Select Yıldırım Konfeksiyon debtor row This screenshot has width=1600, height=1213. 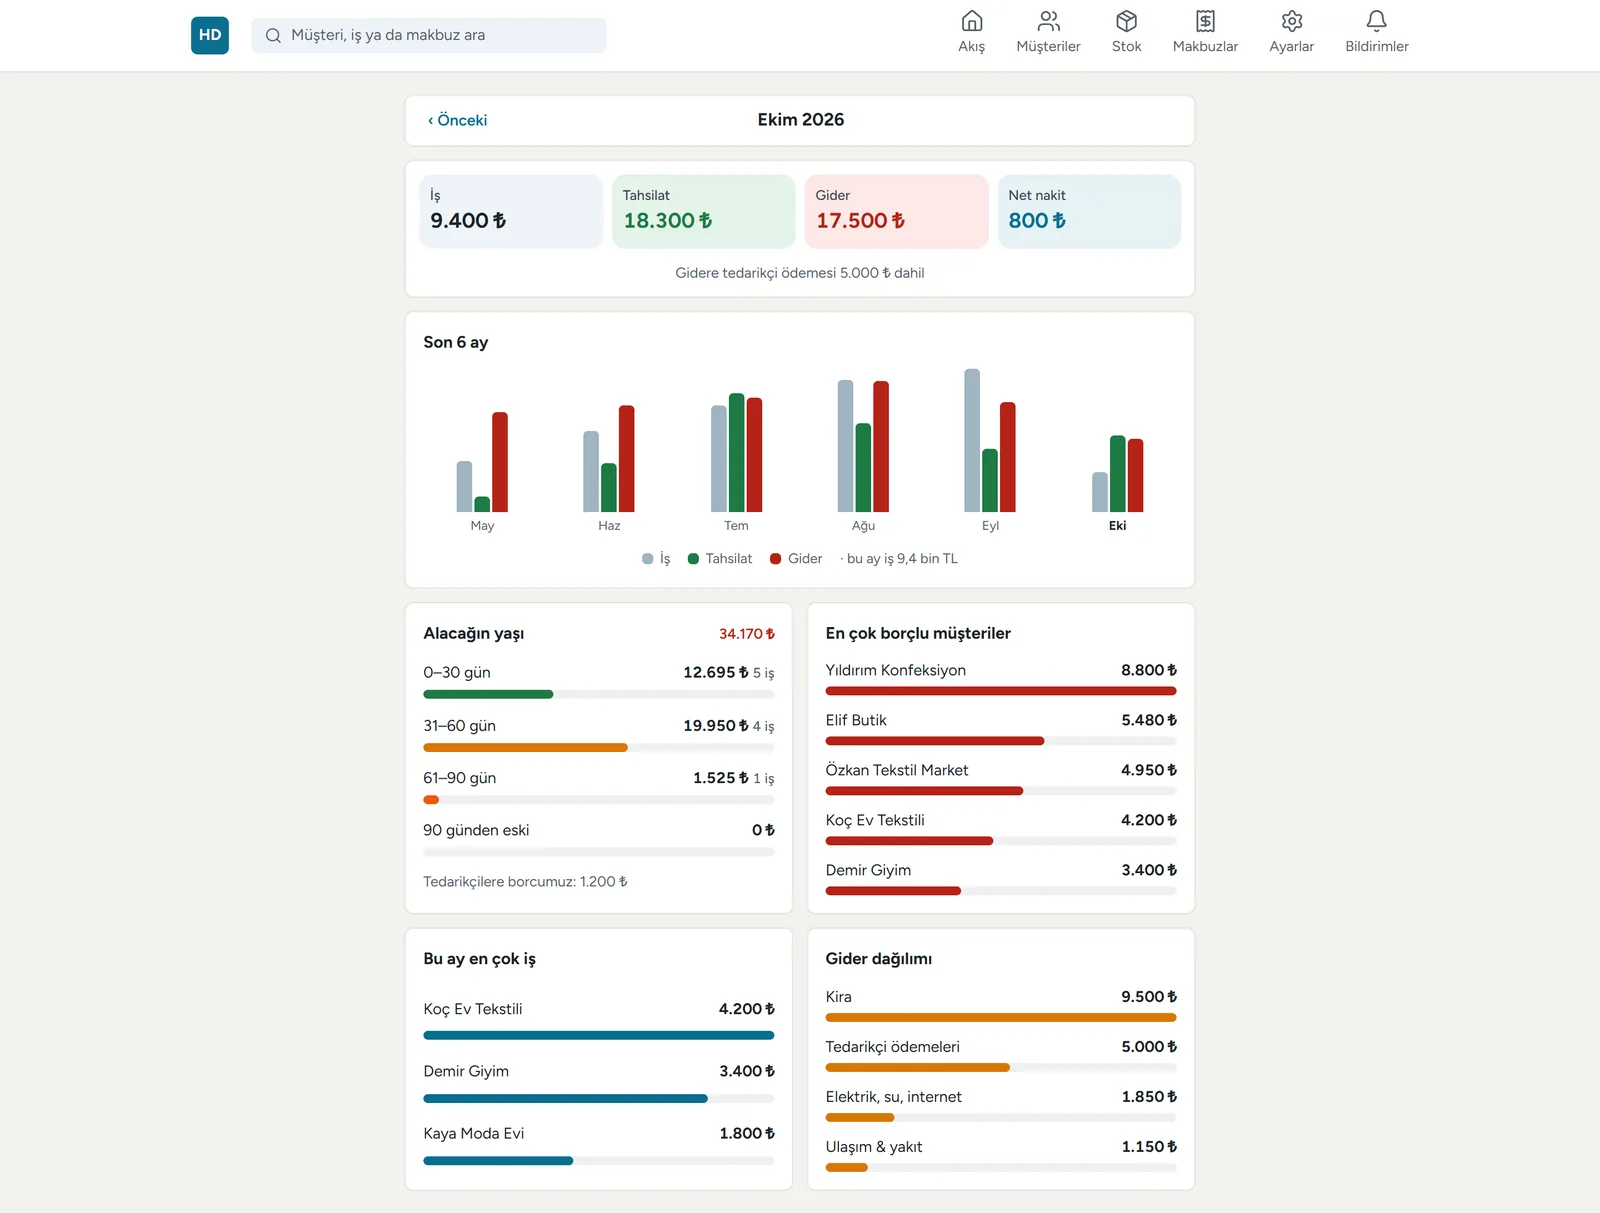(x=1000, y=678)
